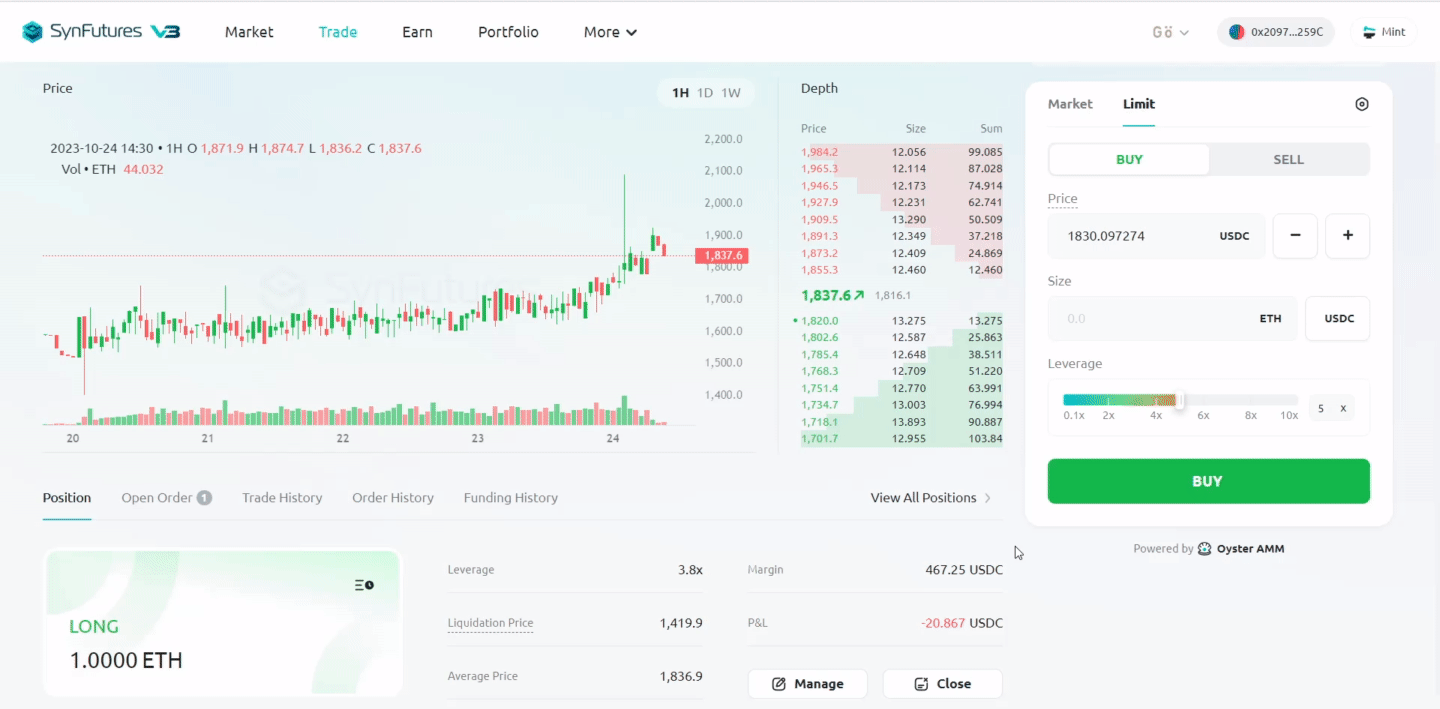Select the SELL side toggle
Image resolution: width=1440 pixels, height=709 pixels.
click(x=1289, y=159)
